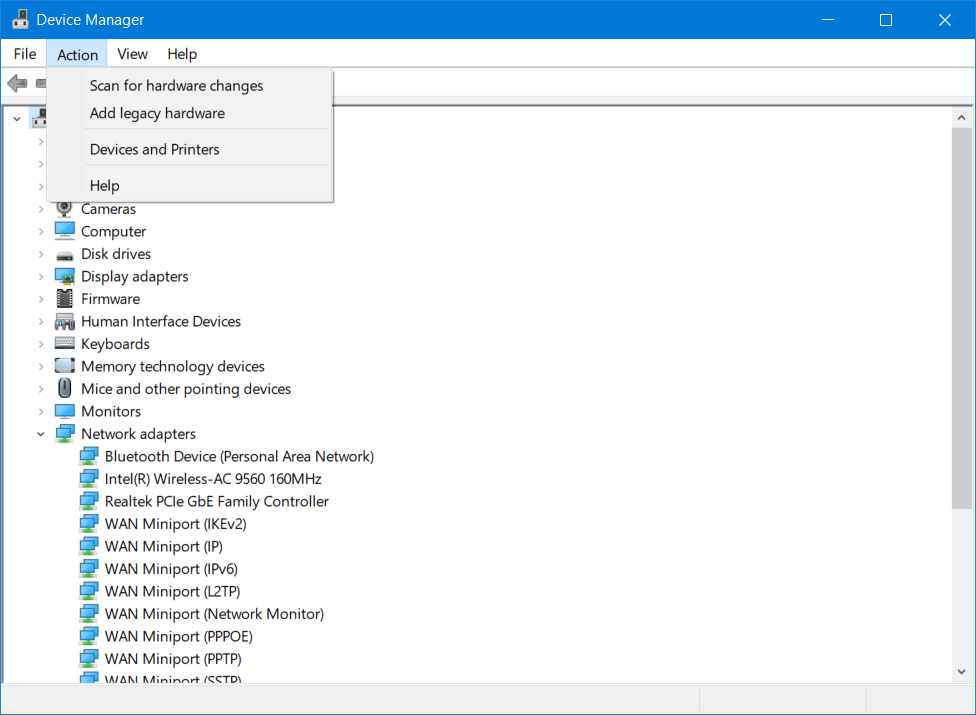Select the Computer monitor icon
The image size is (976, 715).
[x=64, y=231]
